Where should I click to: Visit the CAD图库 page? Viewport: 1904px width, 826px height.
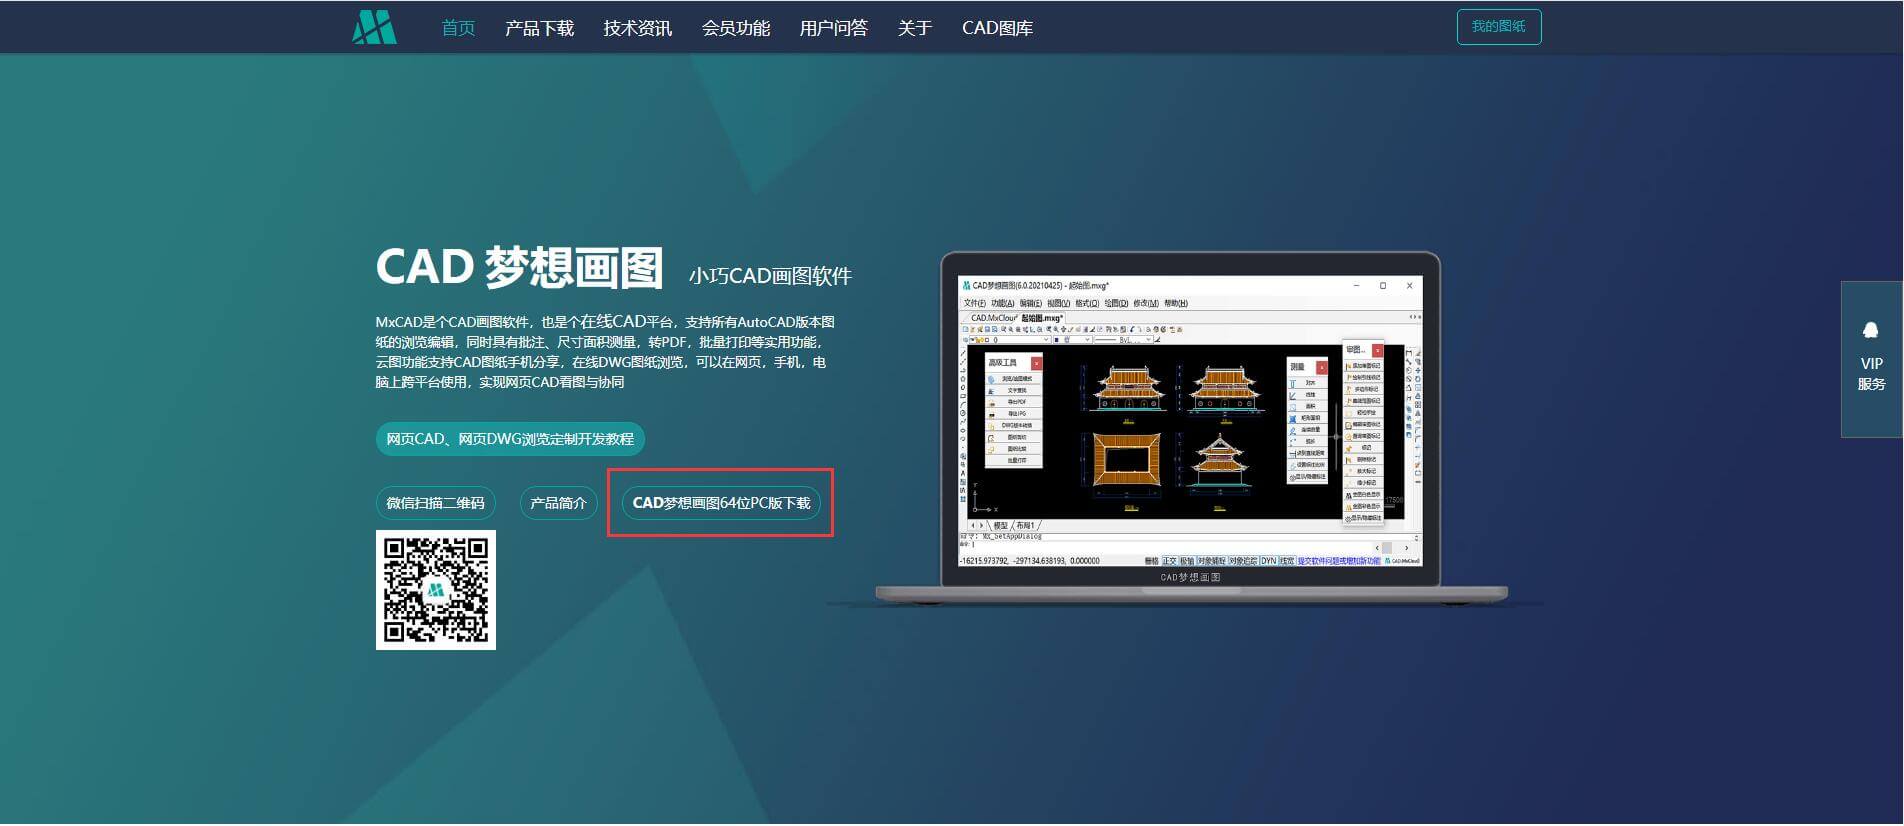(997, 28)
